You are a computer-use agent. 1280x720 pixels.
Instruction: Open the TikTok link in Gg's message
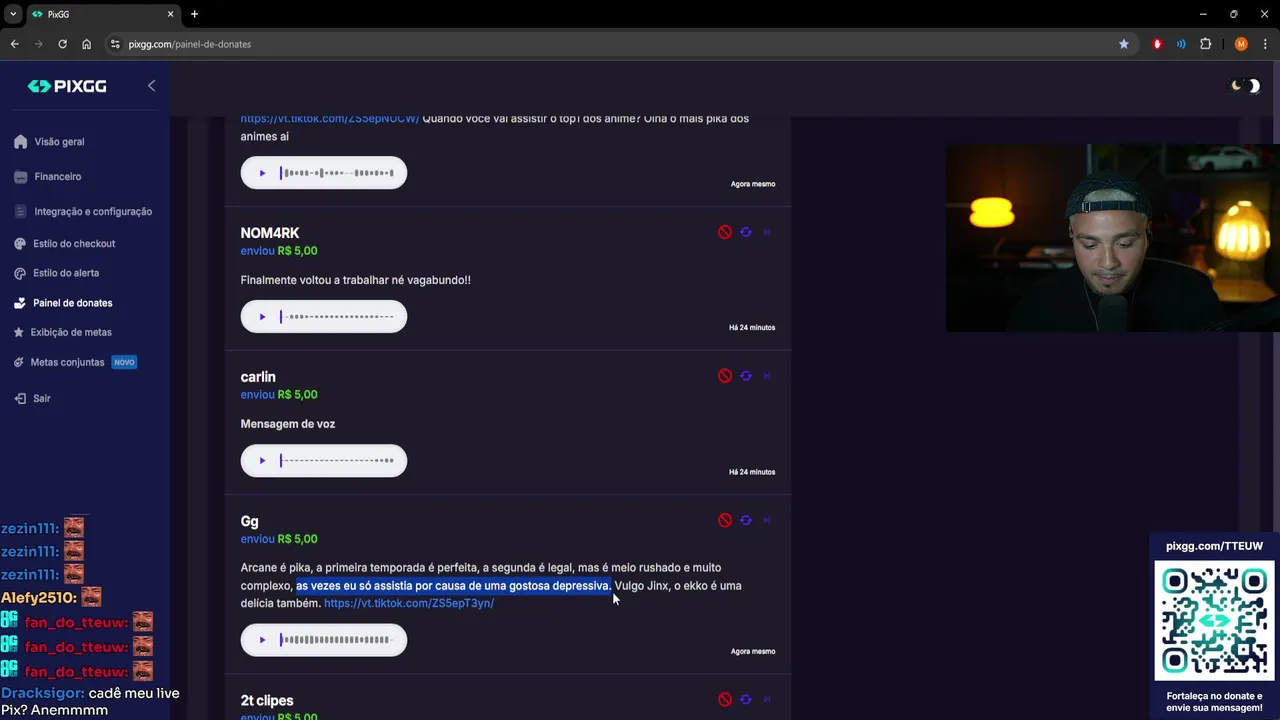point(409,604)
